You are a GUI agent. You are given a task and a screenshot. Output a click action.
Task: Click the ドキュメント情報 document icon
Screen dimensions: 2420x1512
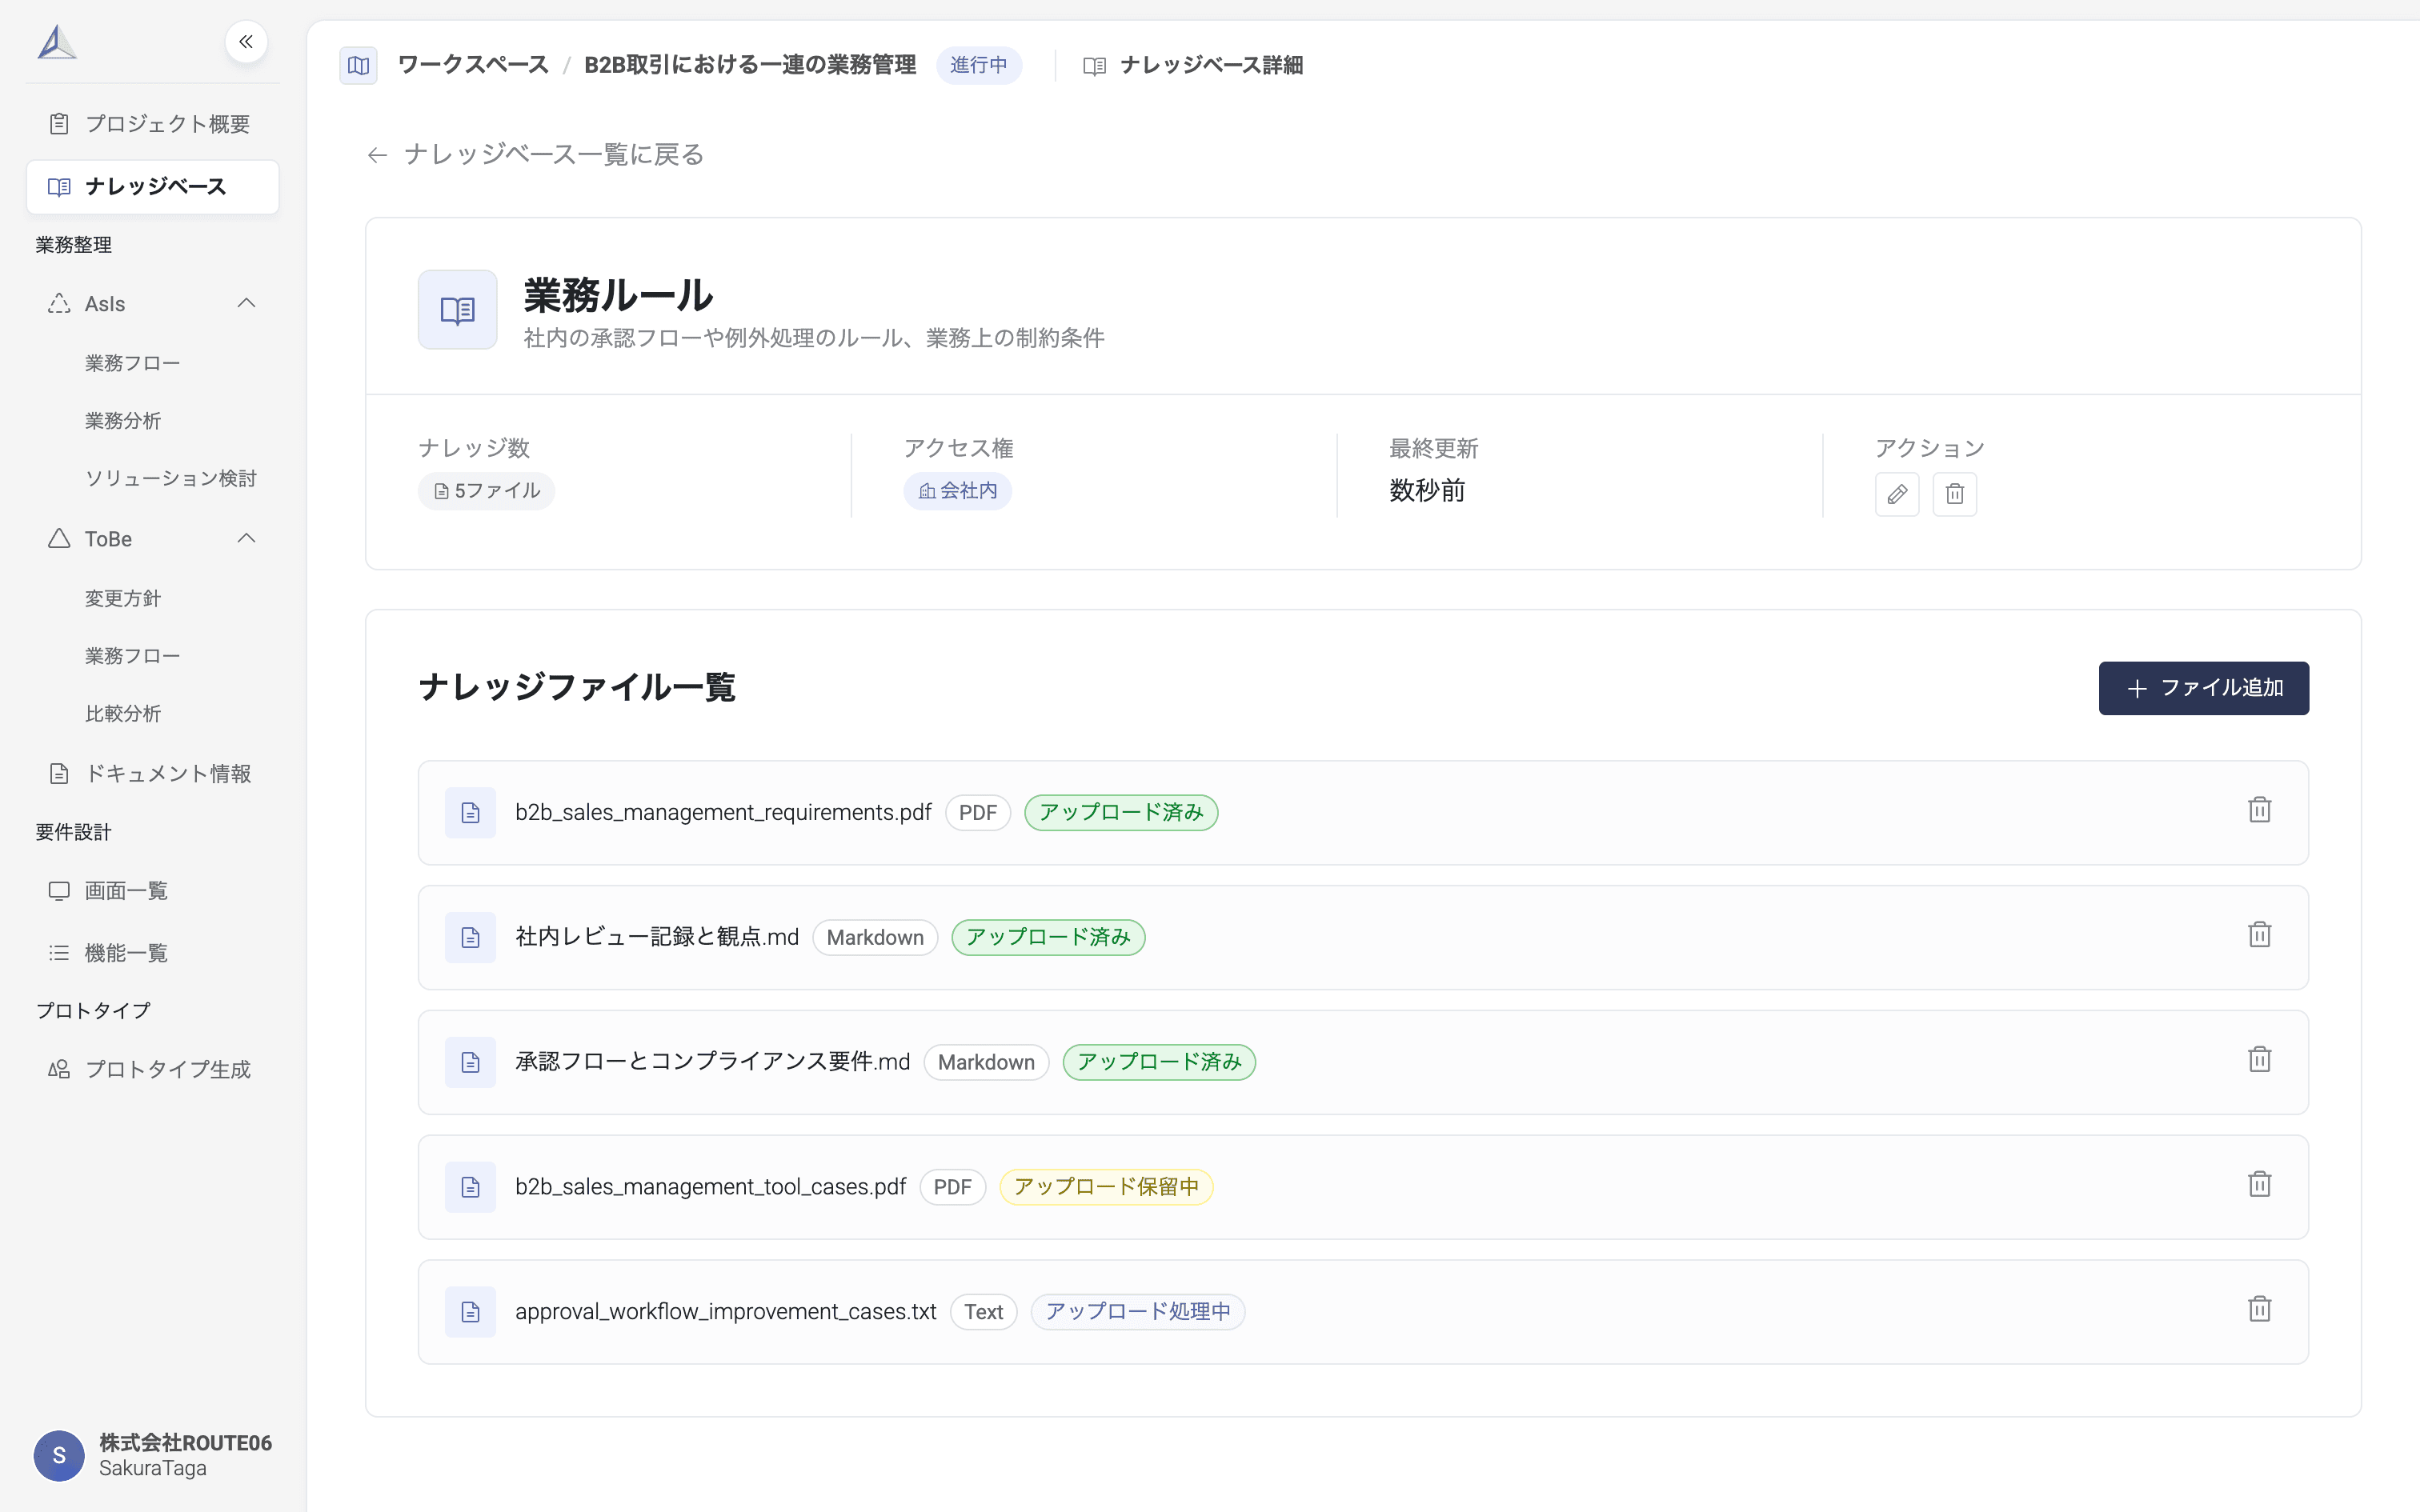click(58, 772)
